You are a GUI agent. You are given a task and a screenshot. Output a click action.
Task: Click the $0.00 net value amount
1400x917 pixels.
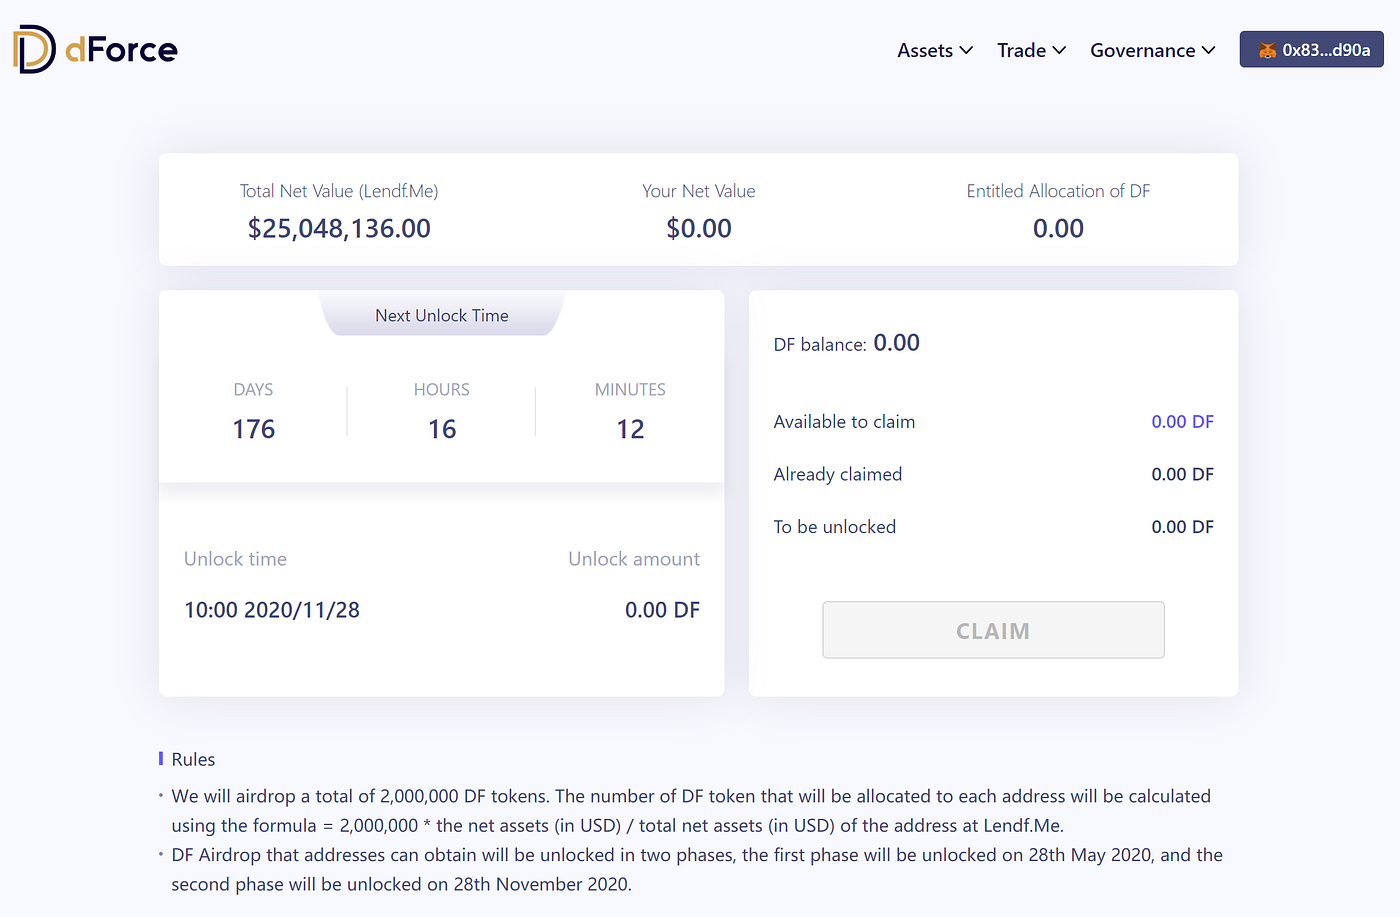[x=699, y=229]
